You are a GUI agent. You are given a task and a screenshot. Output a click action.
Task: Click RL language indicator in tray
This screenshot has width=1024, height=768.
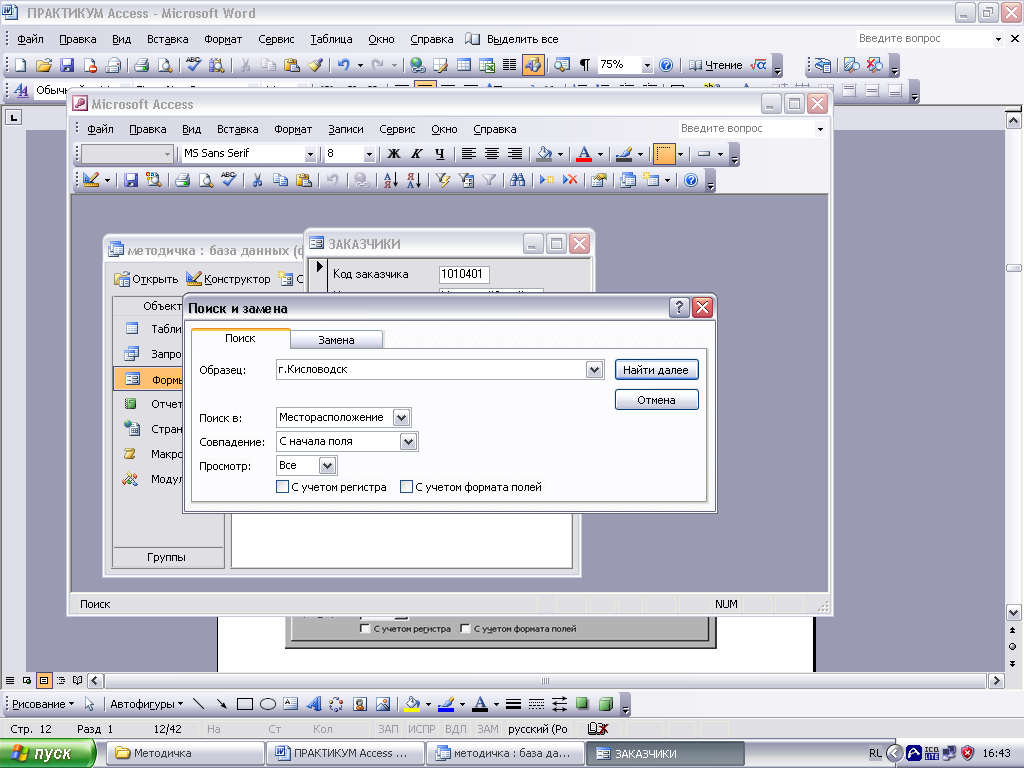point(875,754)
